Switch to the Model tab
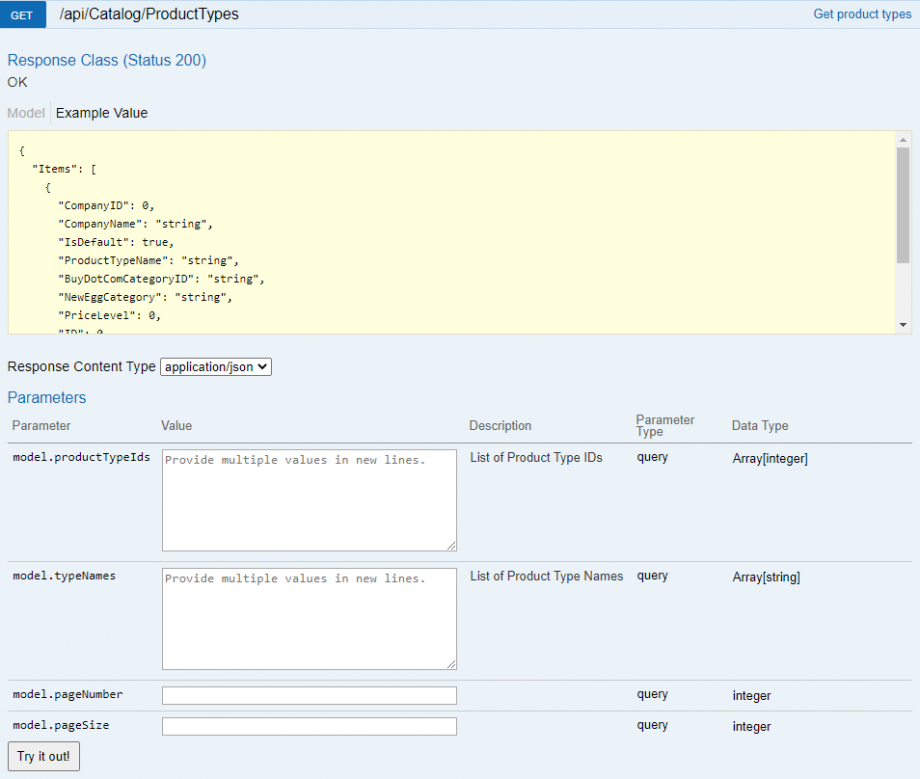The height and width of the screenshot is (779, 920). tap(25, 112)
